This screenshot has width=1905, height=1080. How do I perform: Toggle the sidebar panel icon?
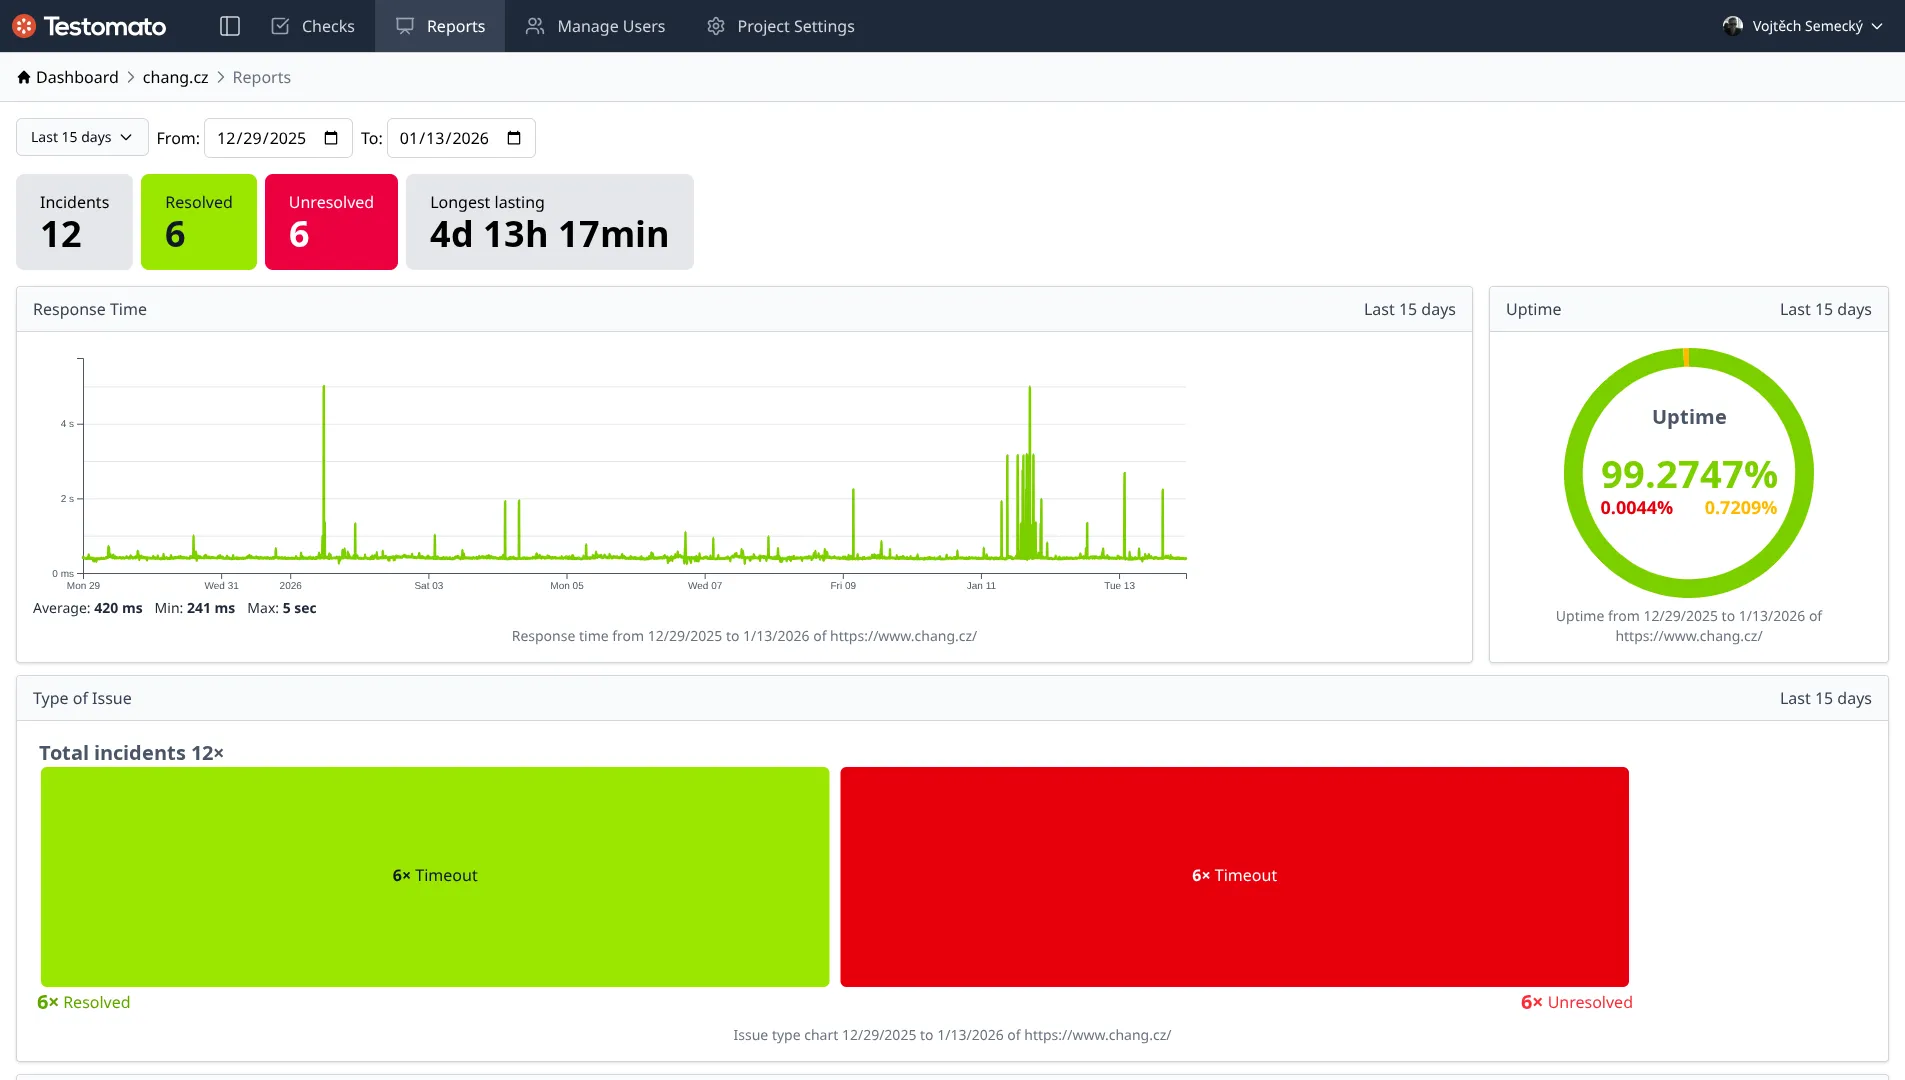(x=229, y=26)
